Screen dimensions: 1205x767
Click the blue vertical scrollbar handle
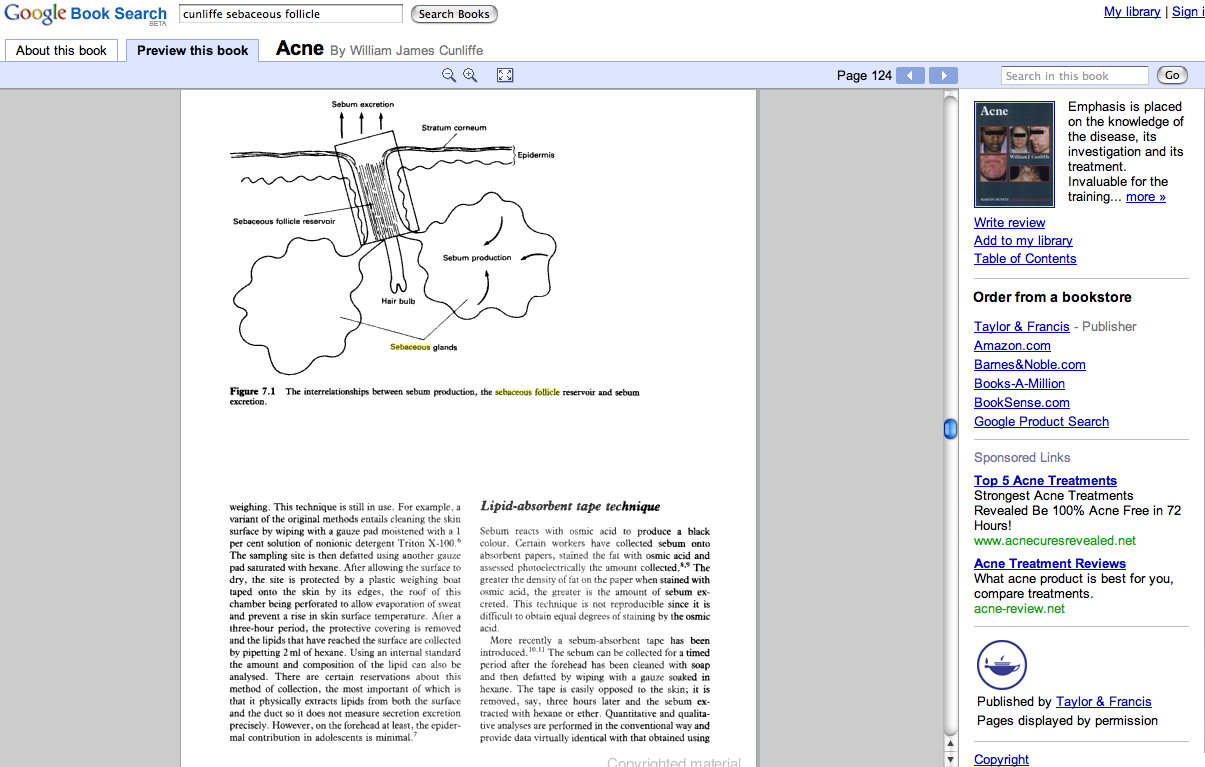tap(950, 429)
